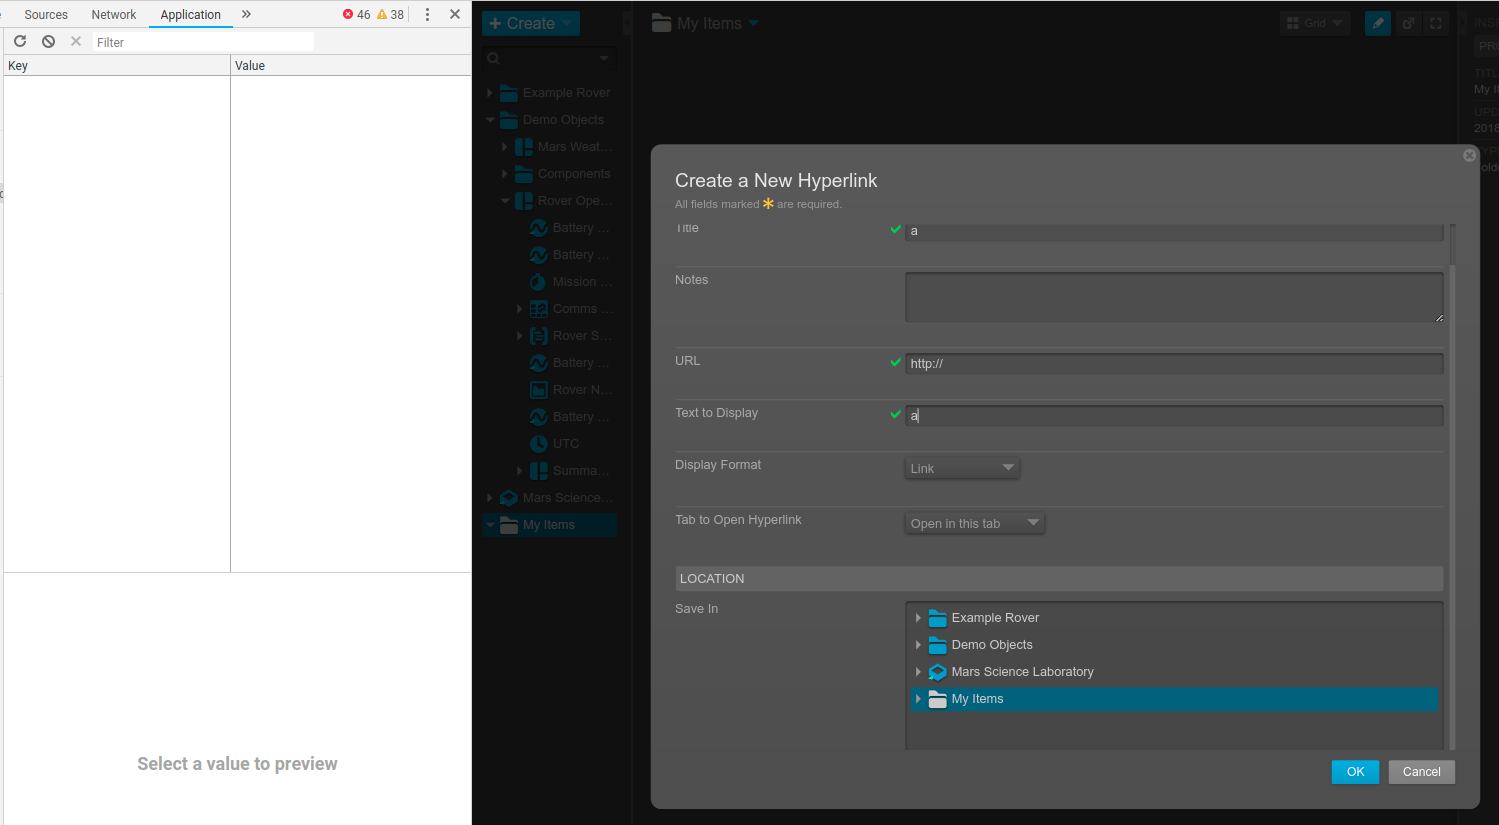Click the warnings counter showing 38
The width and height of the screenshot is (1499, 825).
click(x=385, y=14)
